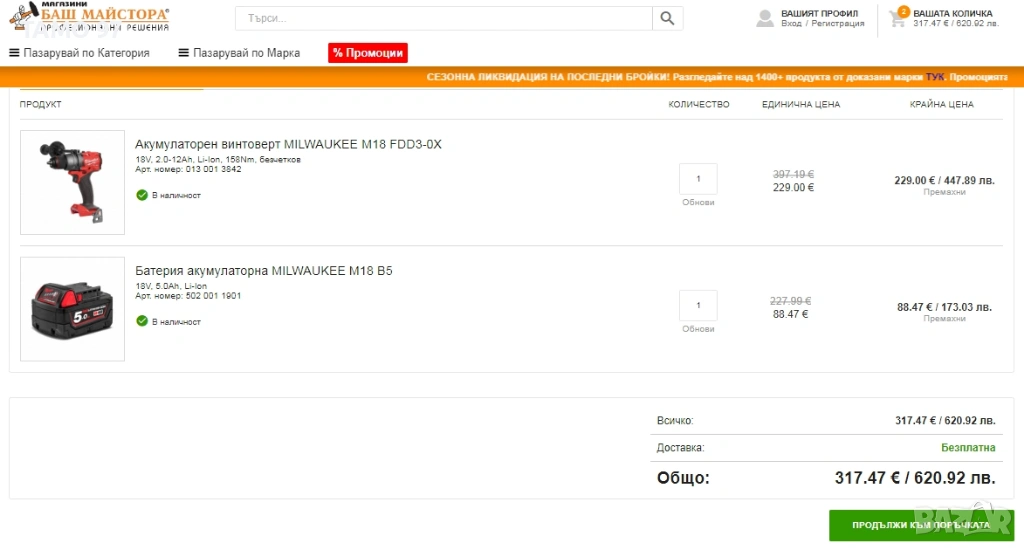1024x548 pixels.
Task: Type in the Търси search field
Action: click(x=444, y=18)
